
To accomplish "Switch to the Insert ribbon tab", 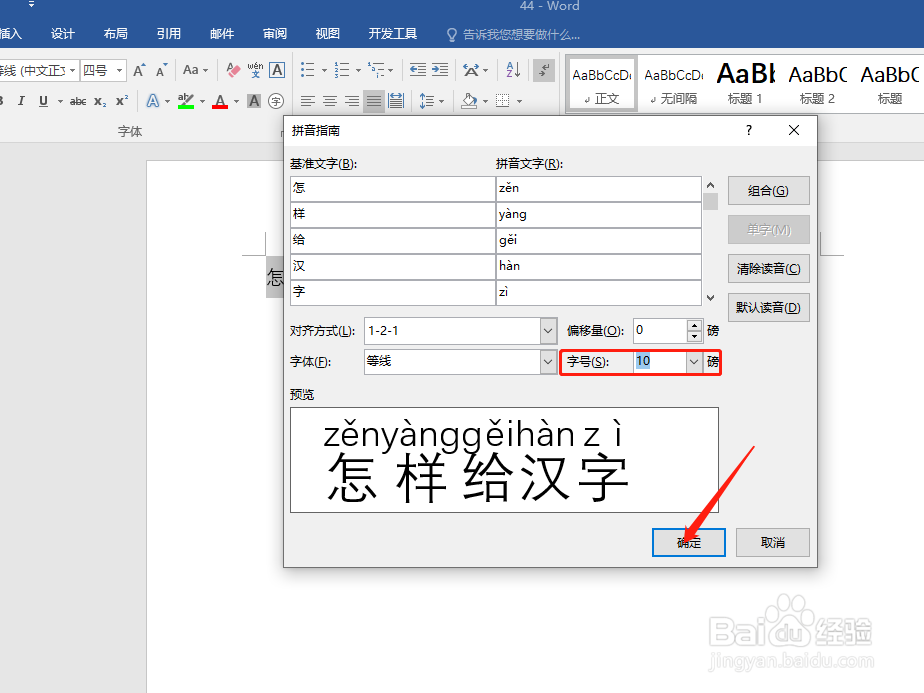I will tap(12, 32).
